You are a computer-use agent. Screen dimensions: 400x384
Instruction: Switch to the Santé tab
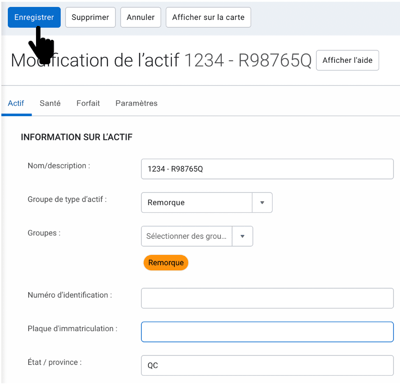coord(50,103)
